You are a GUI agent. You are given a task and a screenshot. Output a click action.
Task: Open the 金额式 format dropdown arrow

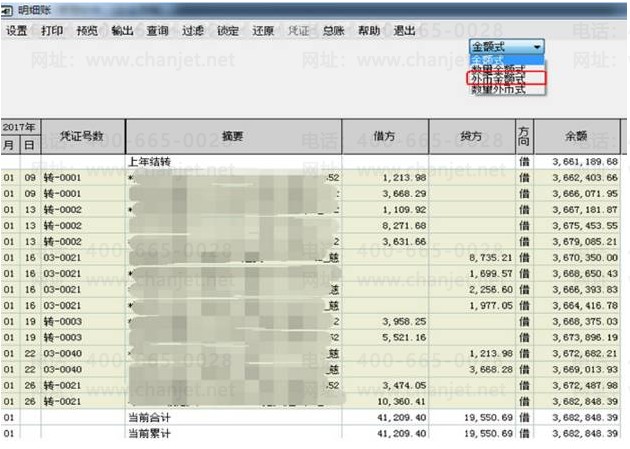pyautogui.click(x=537, y=47)
